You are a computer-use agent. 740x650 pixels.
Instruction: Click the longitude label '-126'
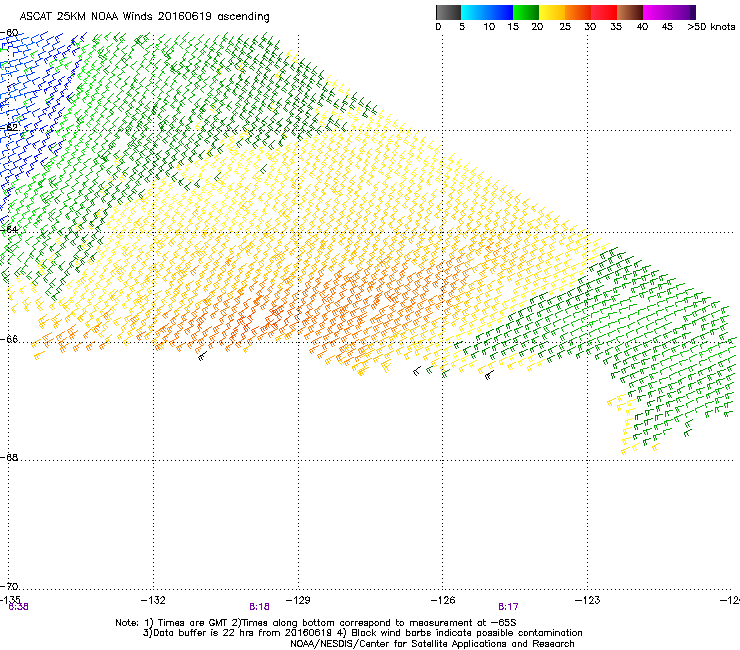pyautogui.click(x=443, y=600)
